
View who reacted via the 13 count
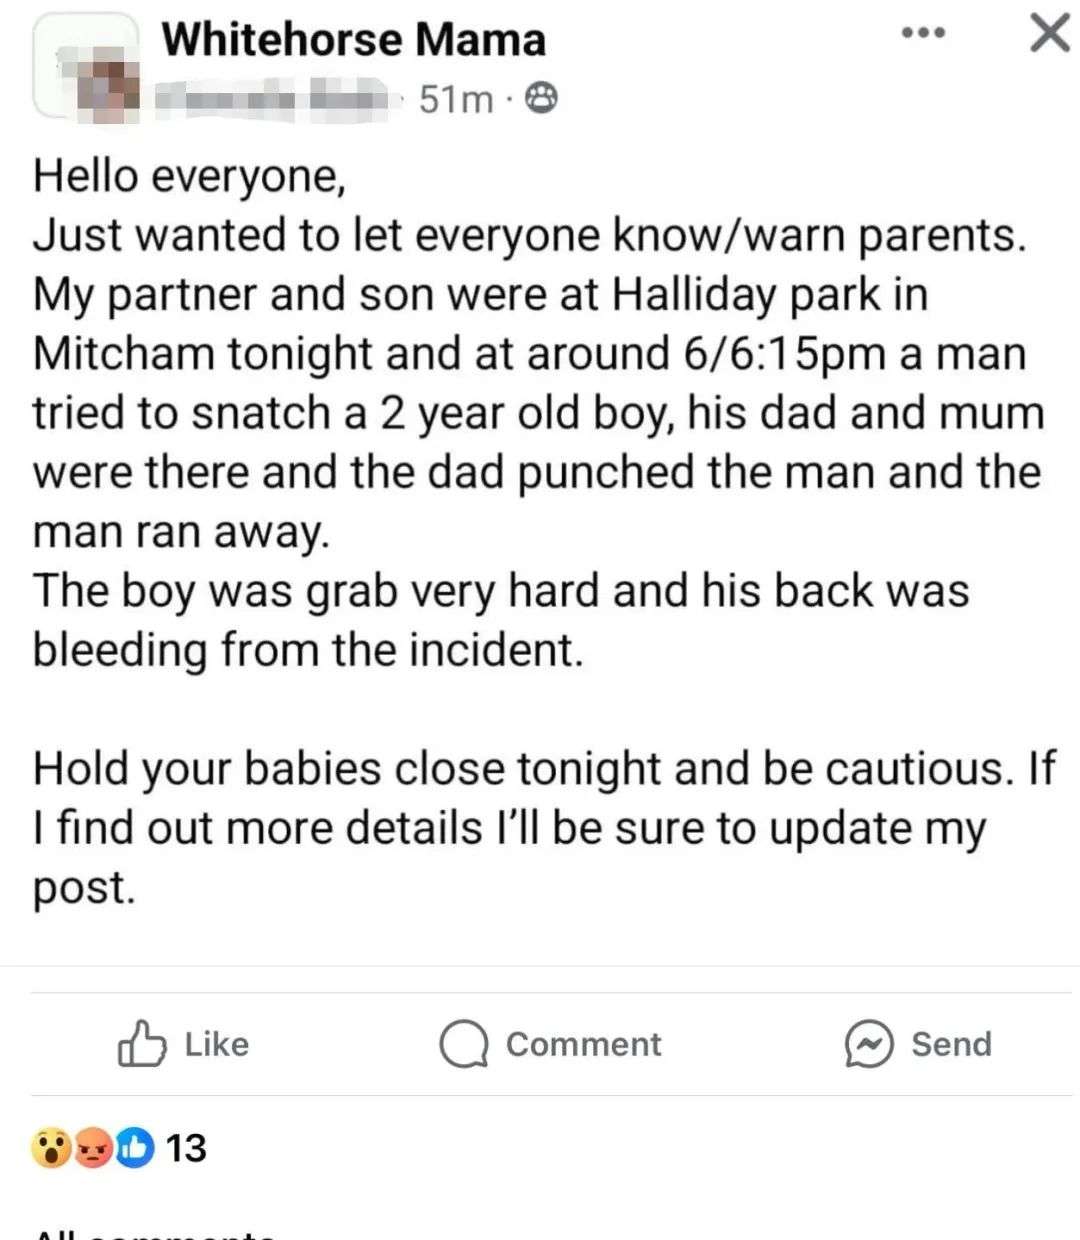tap(186, 1149)
